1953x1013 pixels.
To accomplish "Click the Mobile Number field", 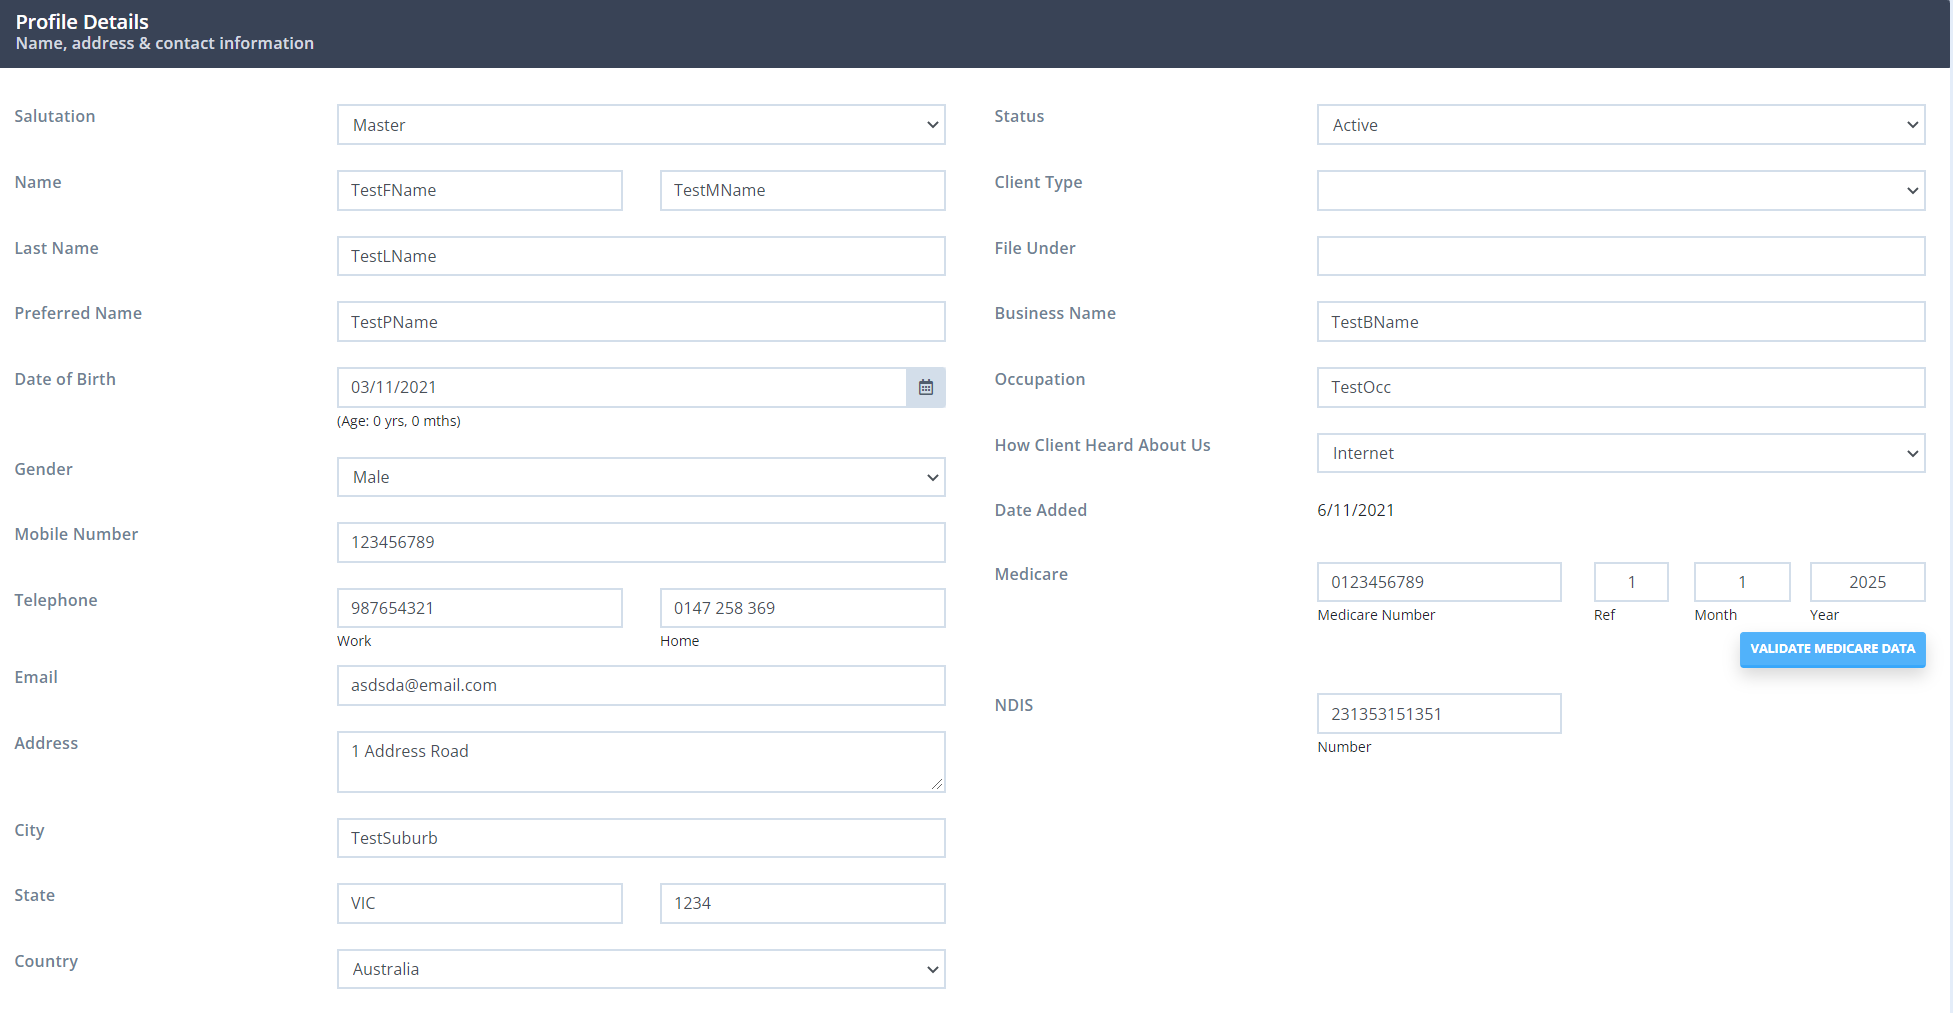I will 641,542.
